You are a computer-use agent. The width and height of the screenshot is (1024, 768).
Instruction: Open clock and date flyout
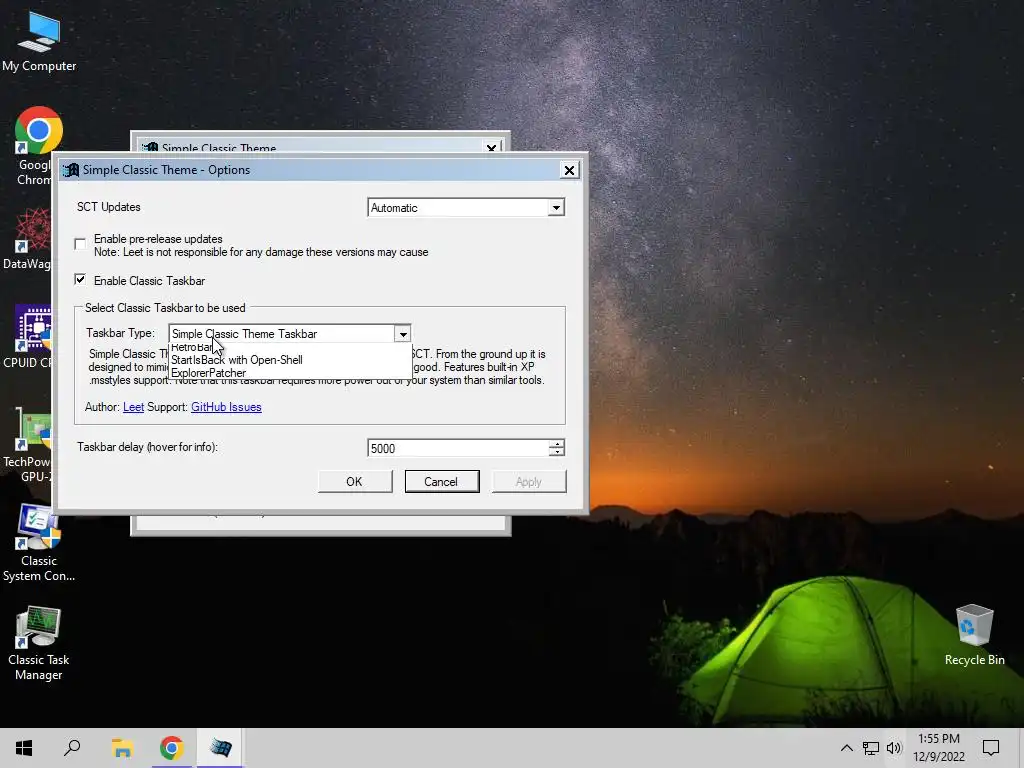click(x=938, y=748)
